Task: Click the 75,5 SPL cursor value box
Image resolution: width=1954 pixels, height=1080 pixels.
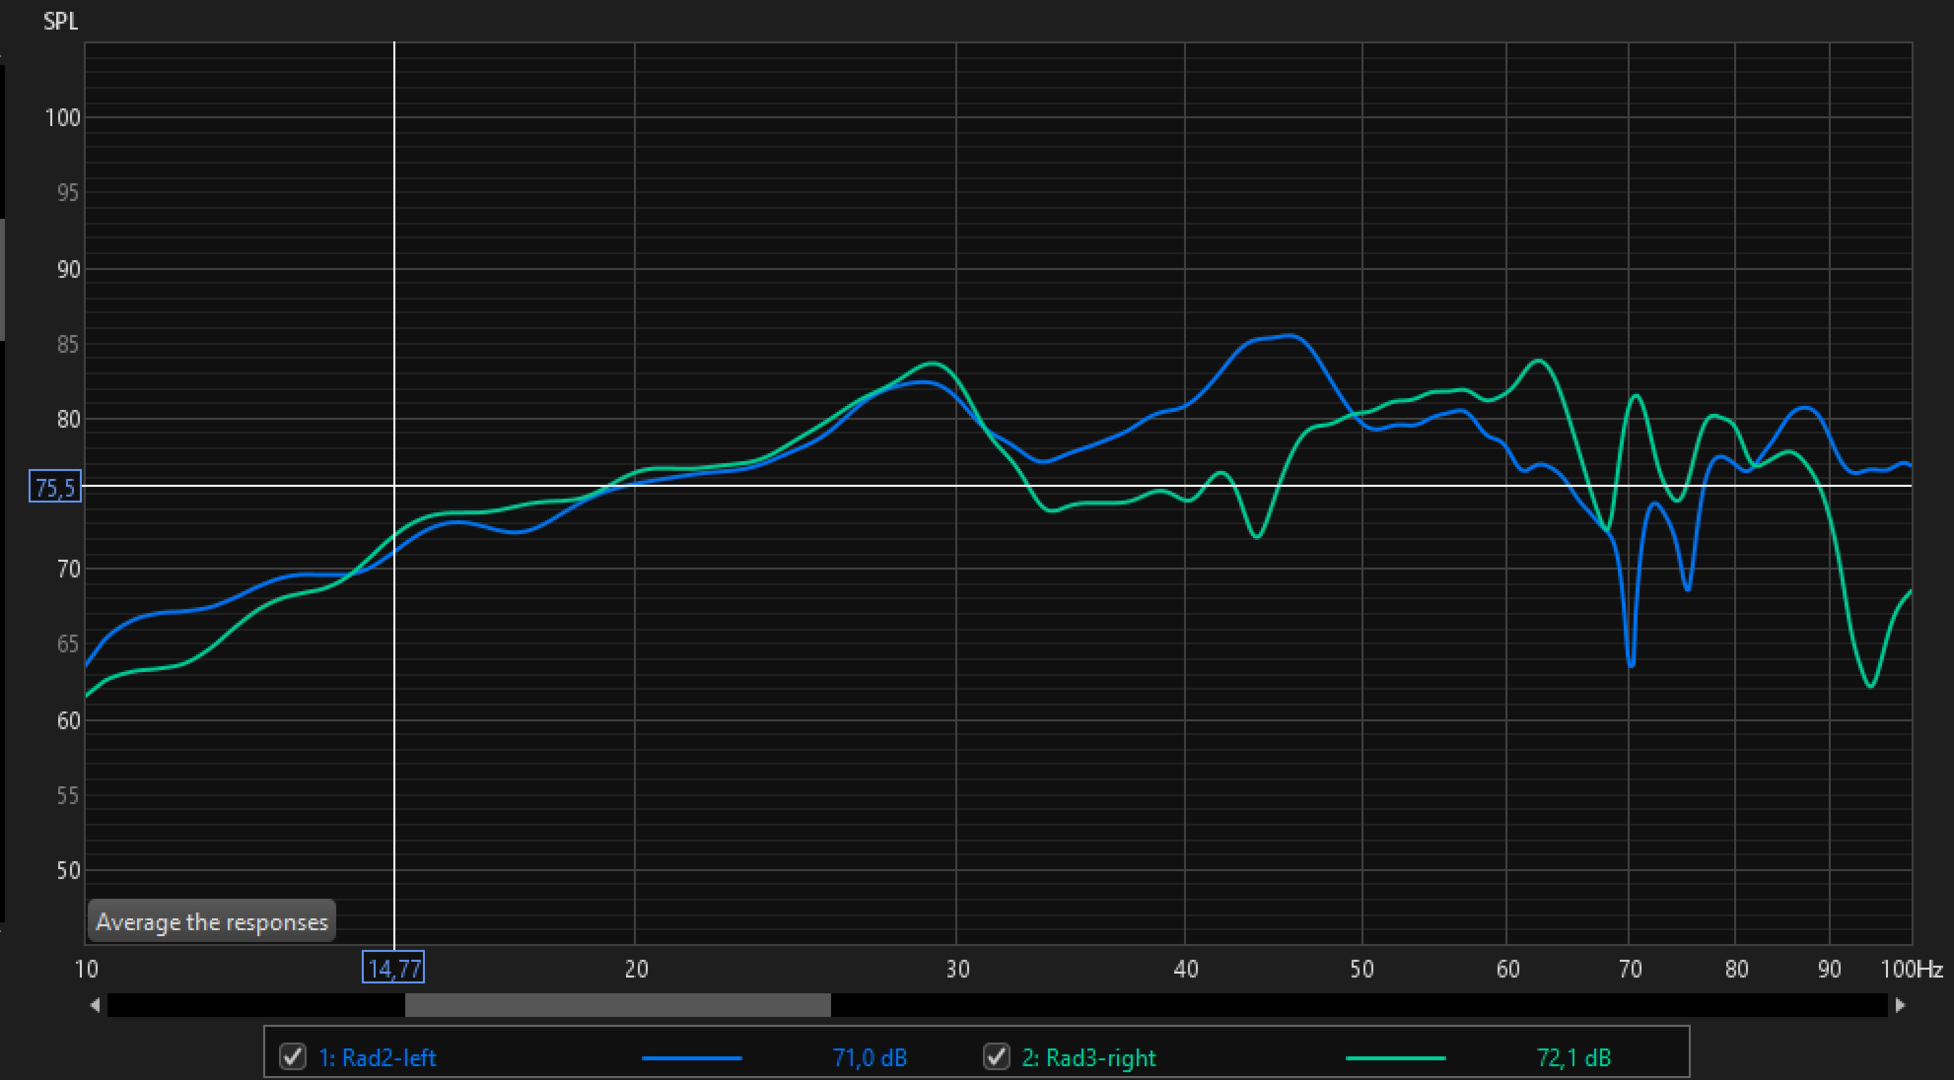Action: pos(54,487)
